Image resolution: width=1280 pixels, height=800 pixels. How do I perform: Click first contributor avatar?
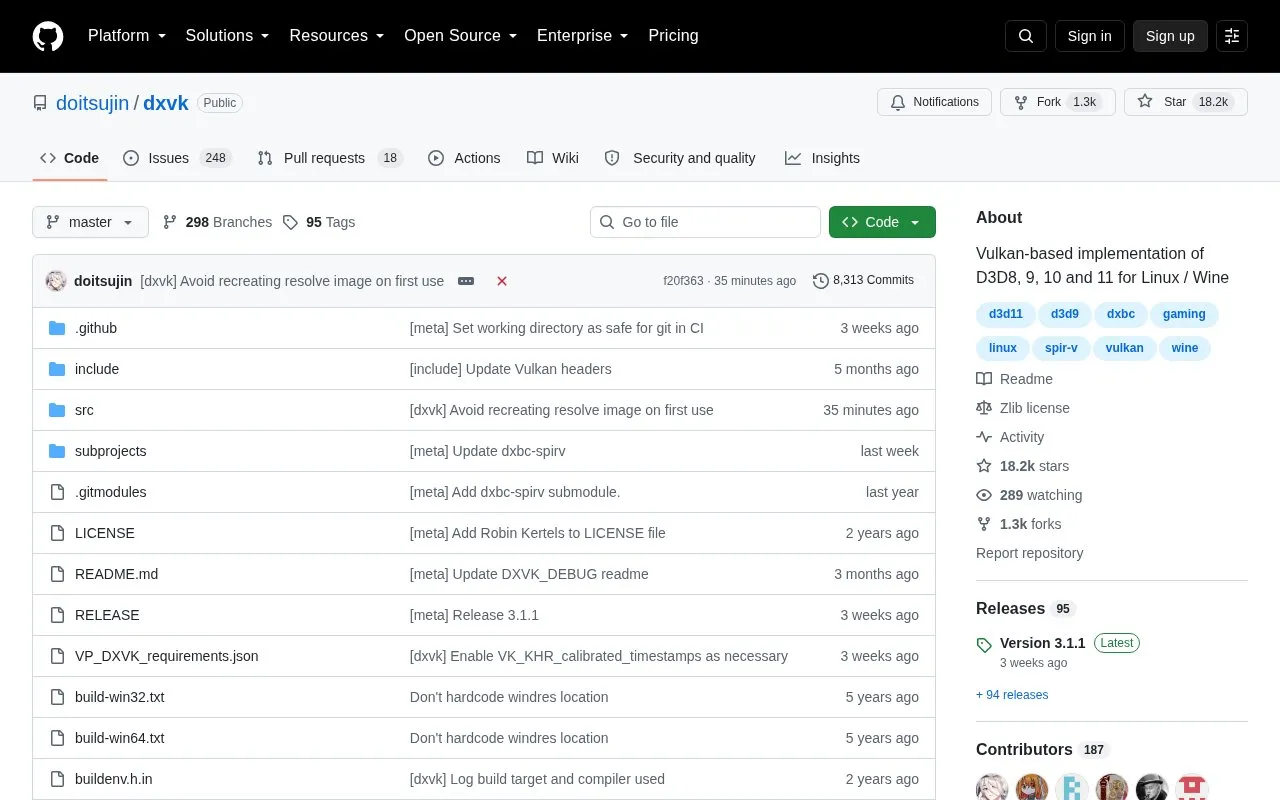click(x=992, y=787)
